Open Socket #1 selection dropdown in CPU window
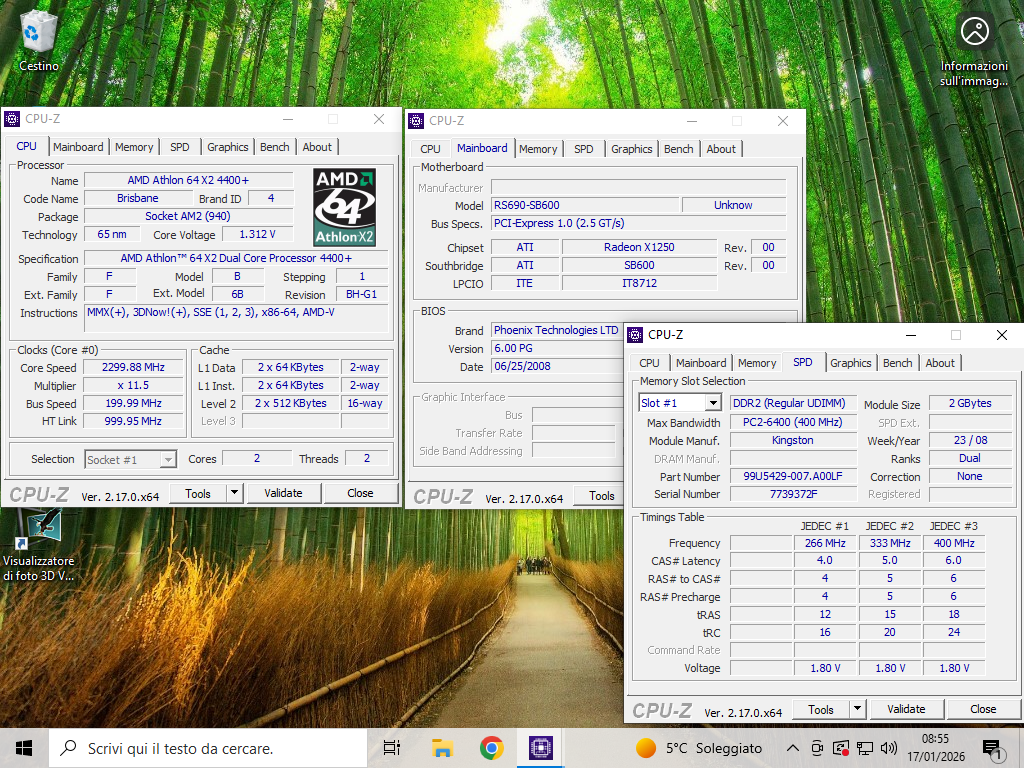1024x768 pixels. pos(131,460)
